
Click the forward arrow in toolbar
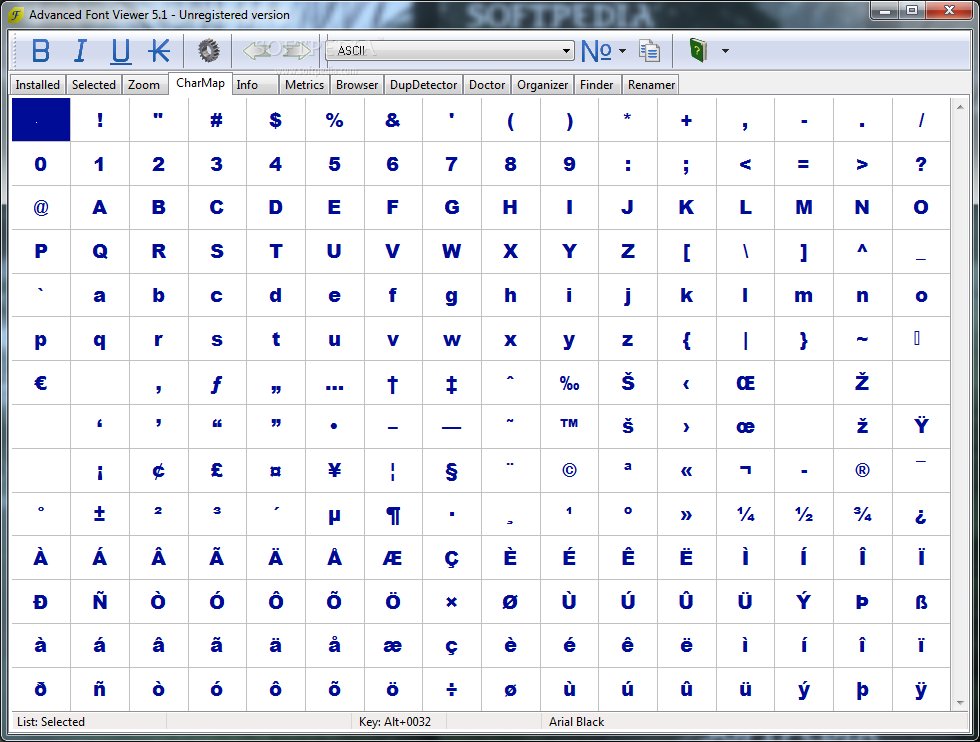point(296,50)
